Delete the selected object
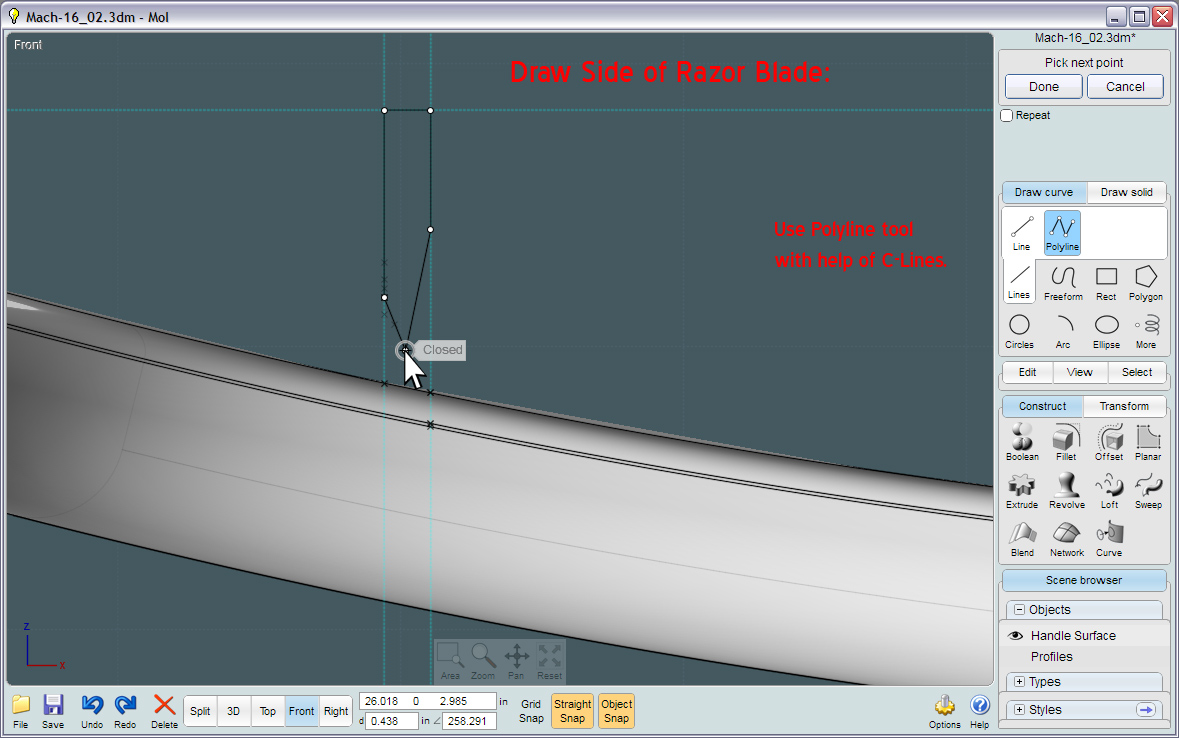 point(164,710)
